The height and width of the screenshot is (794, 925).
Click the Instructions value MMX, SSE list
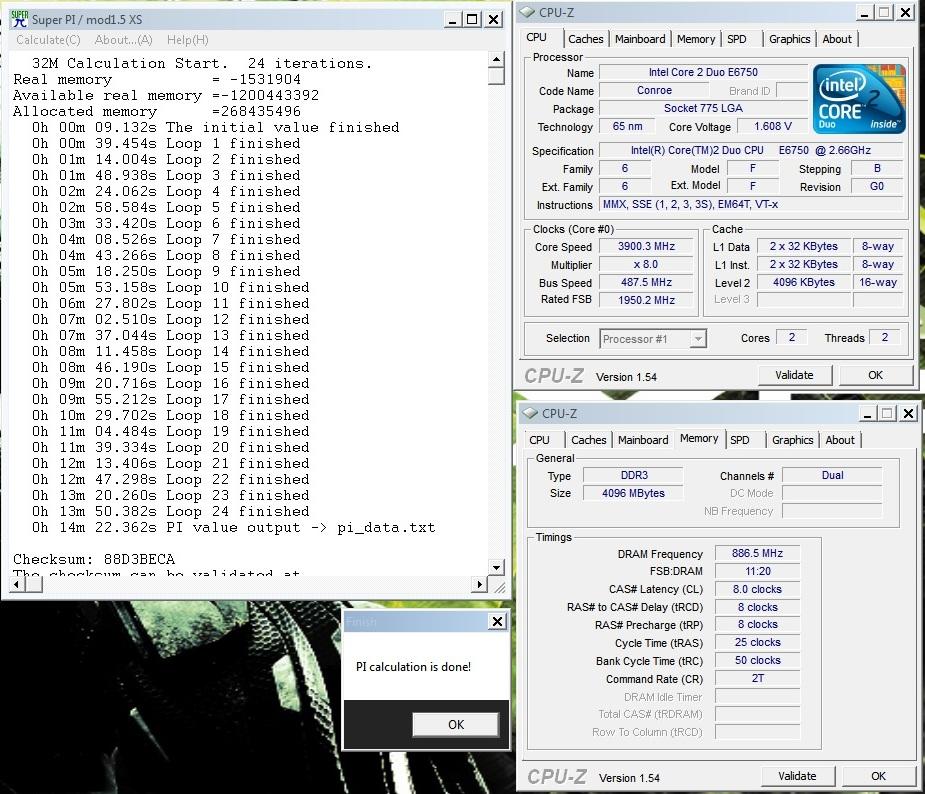tap(751, 205)
